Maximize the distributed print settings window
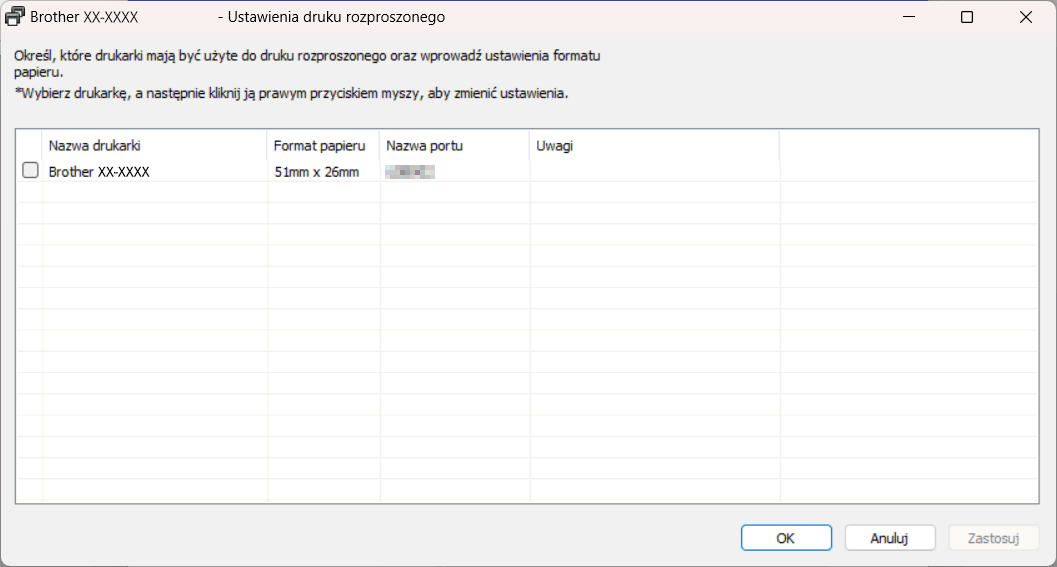1057x567 pixels. click(967, 17)
